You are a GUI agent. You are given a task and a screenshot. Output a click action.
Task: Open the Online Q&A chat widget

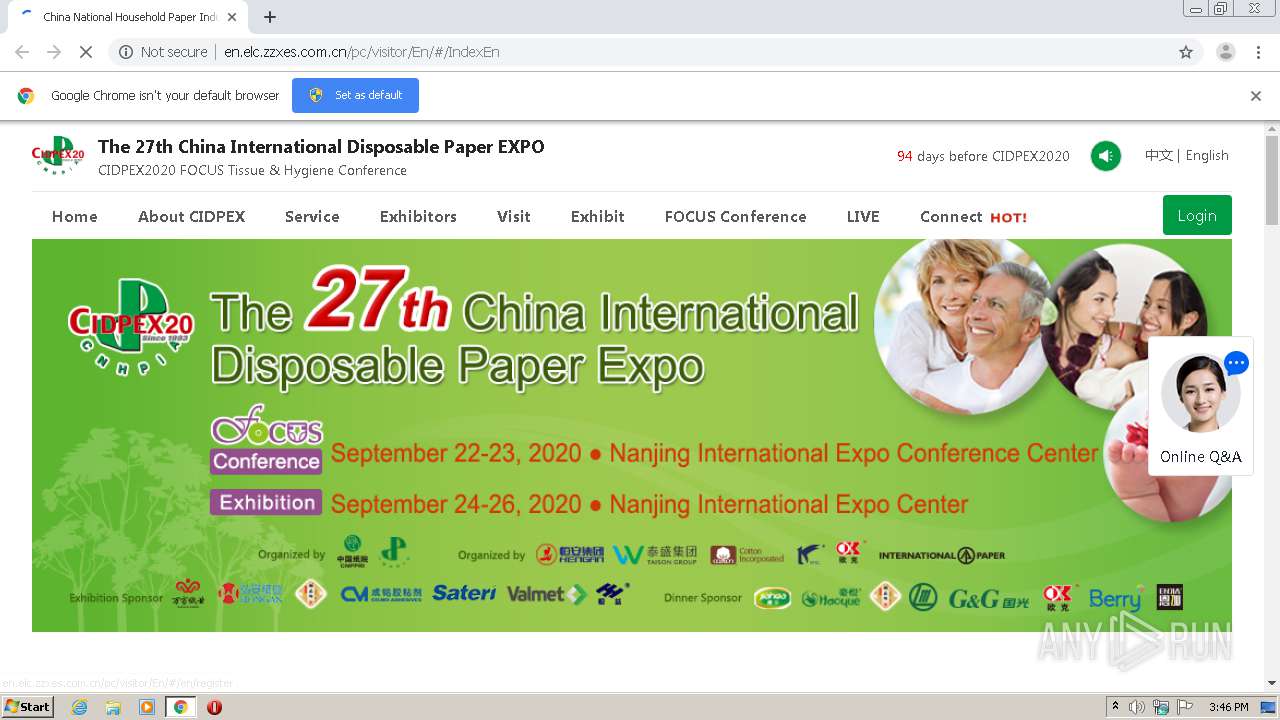(1200, 406)
